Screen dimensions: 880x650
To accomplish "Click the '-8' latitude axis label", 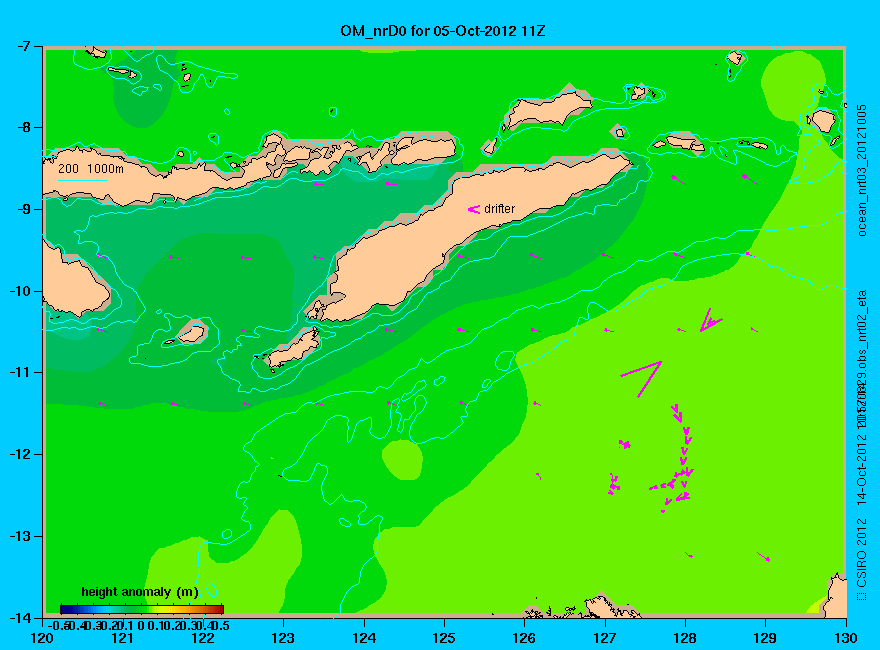I will tap(22, 127).
